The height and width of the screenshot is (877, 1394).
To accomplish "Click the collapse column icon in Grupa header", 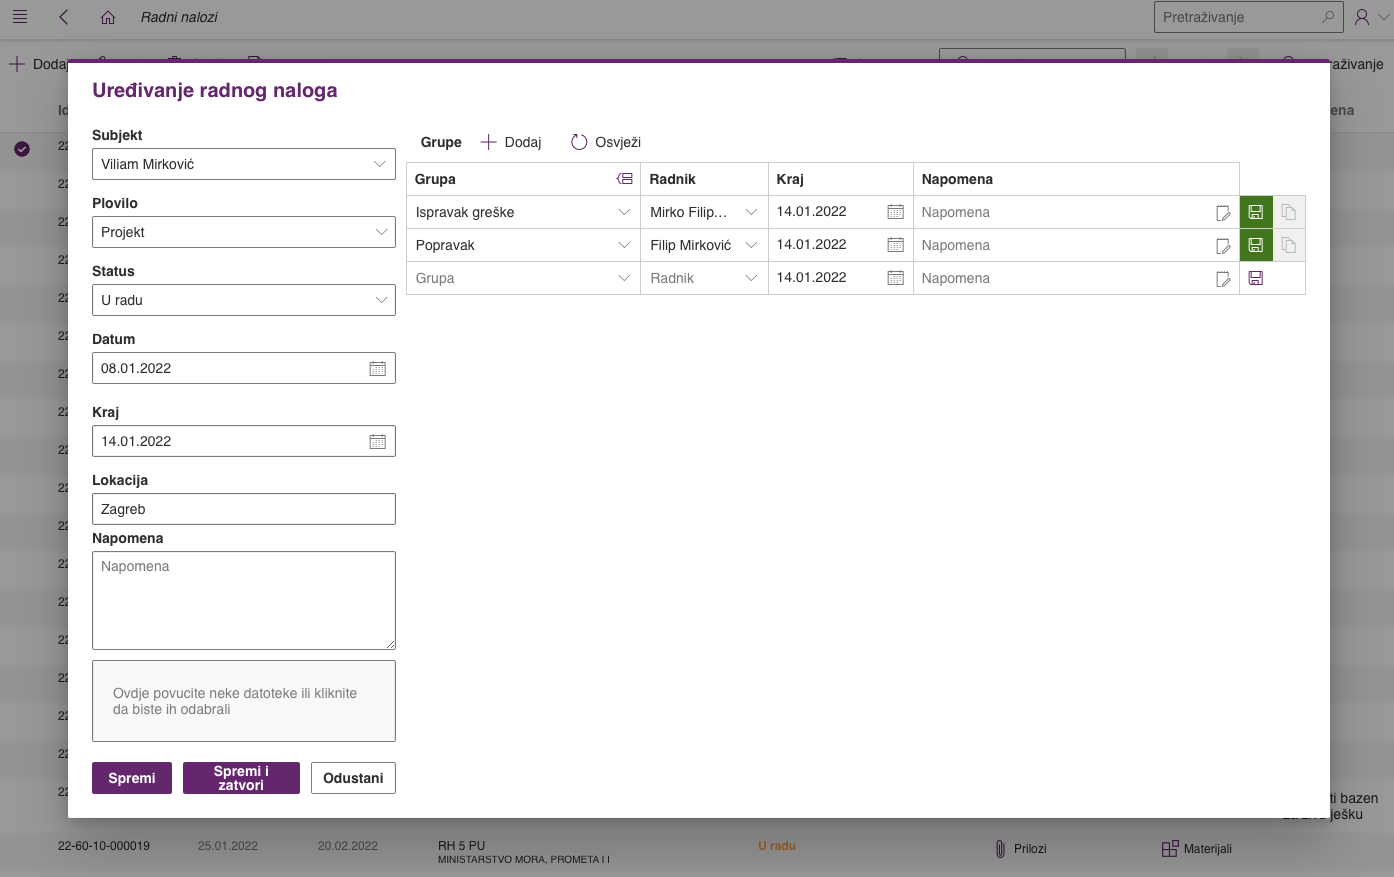I will tap(624, 179).
